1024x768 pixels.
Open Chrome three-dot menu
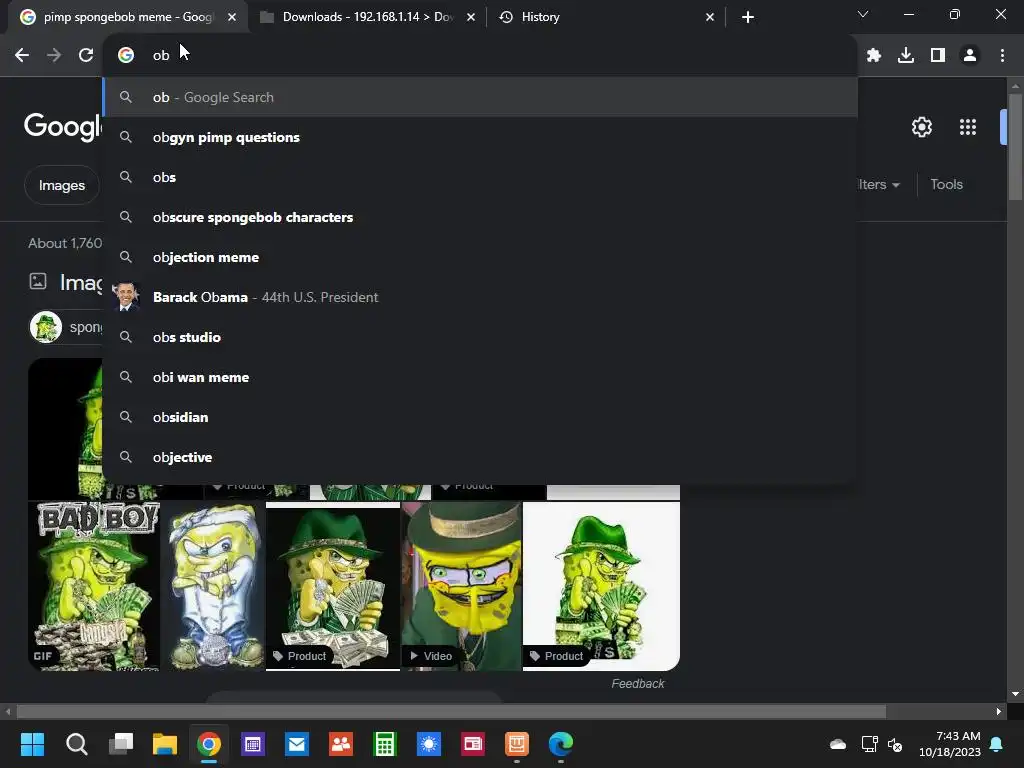pos(1002,56)
